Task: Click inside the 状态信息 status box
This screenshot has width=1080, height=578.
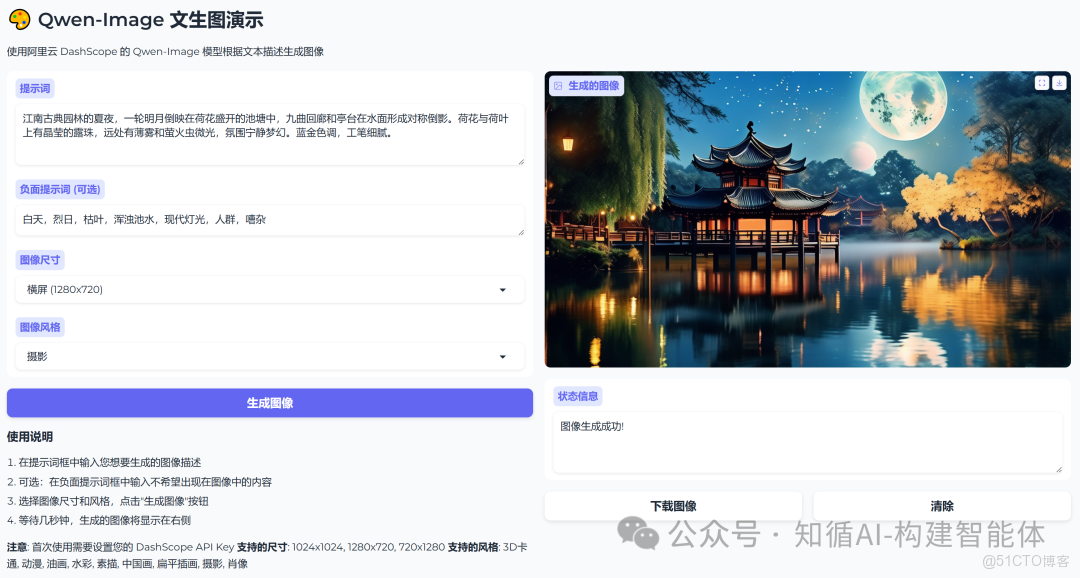Action: [810, 440]
